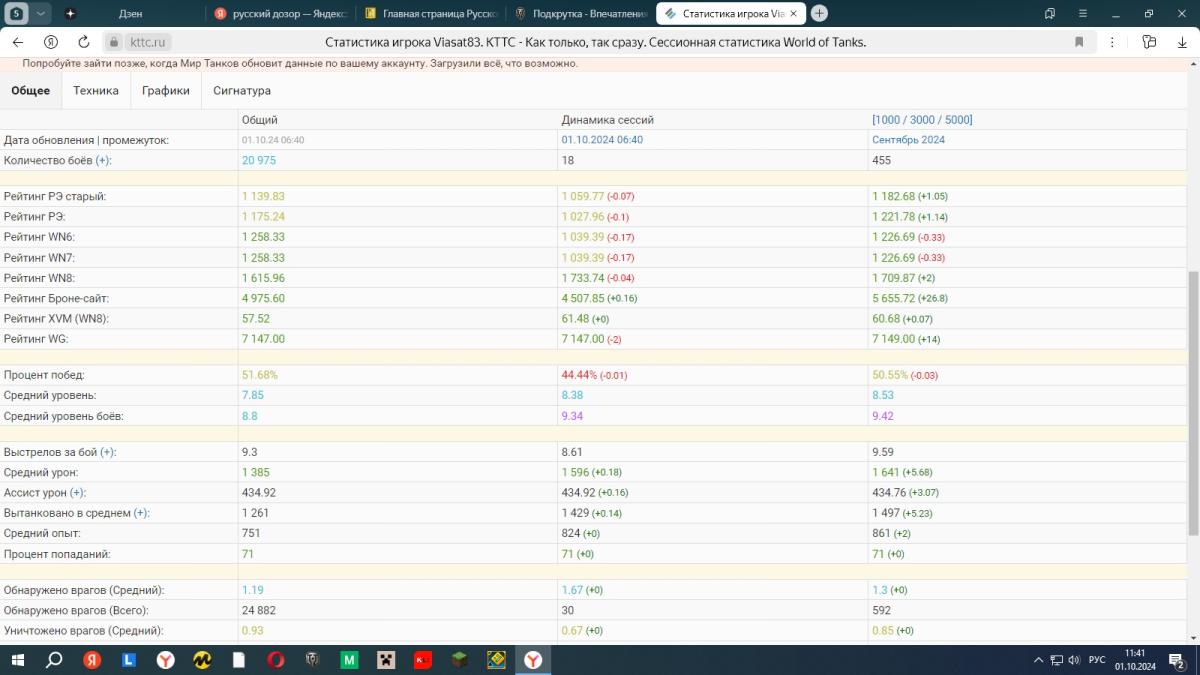Viewport: 1200px width, 675px height.
Task: Launch Minecraft creeper icon in taskbar
Action: [x=386, y=660]
